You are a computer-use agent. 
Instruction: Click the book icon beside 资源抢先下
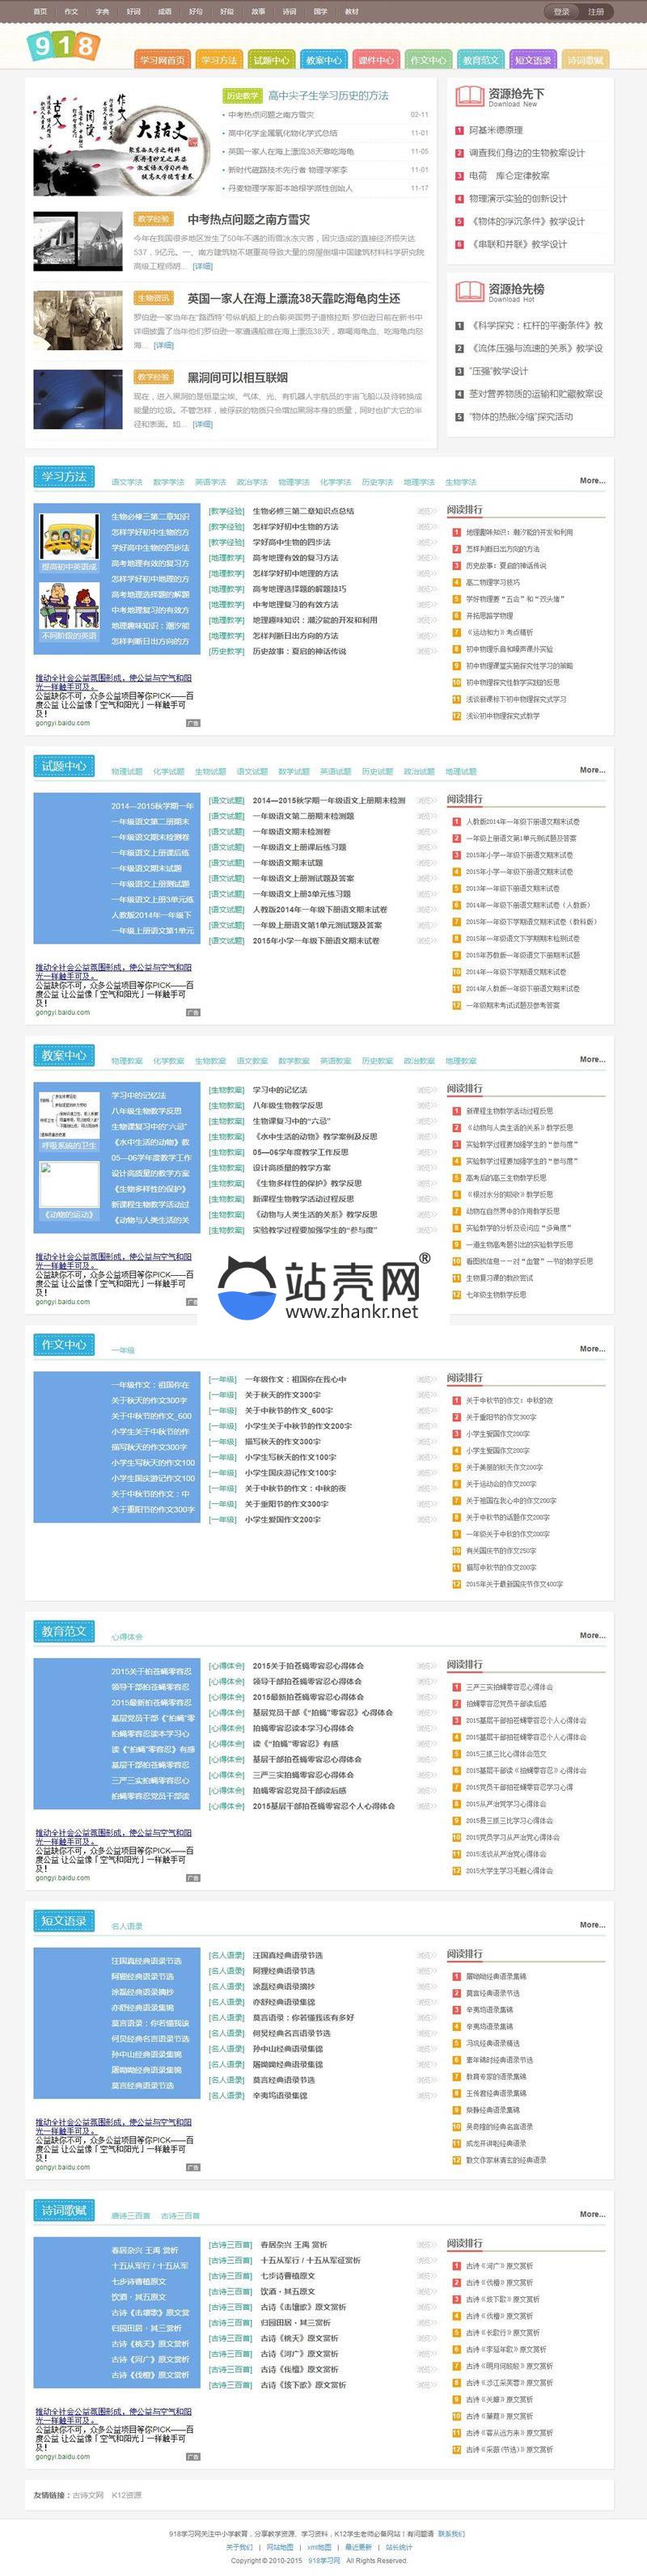(470, 96)
